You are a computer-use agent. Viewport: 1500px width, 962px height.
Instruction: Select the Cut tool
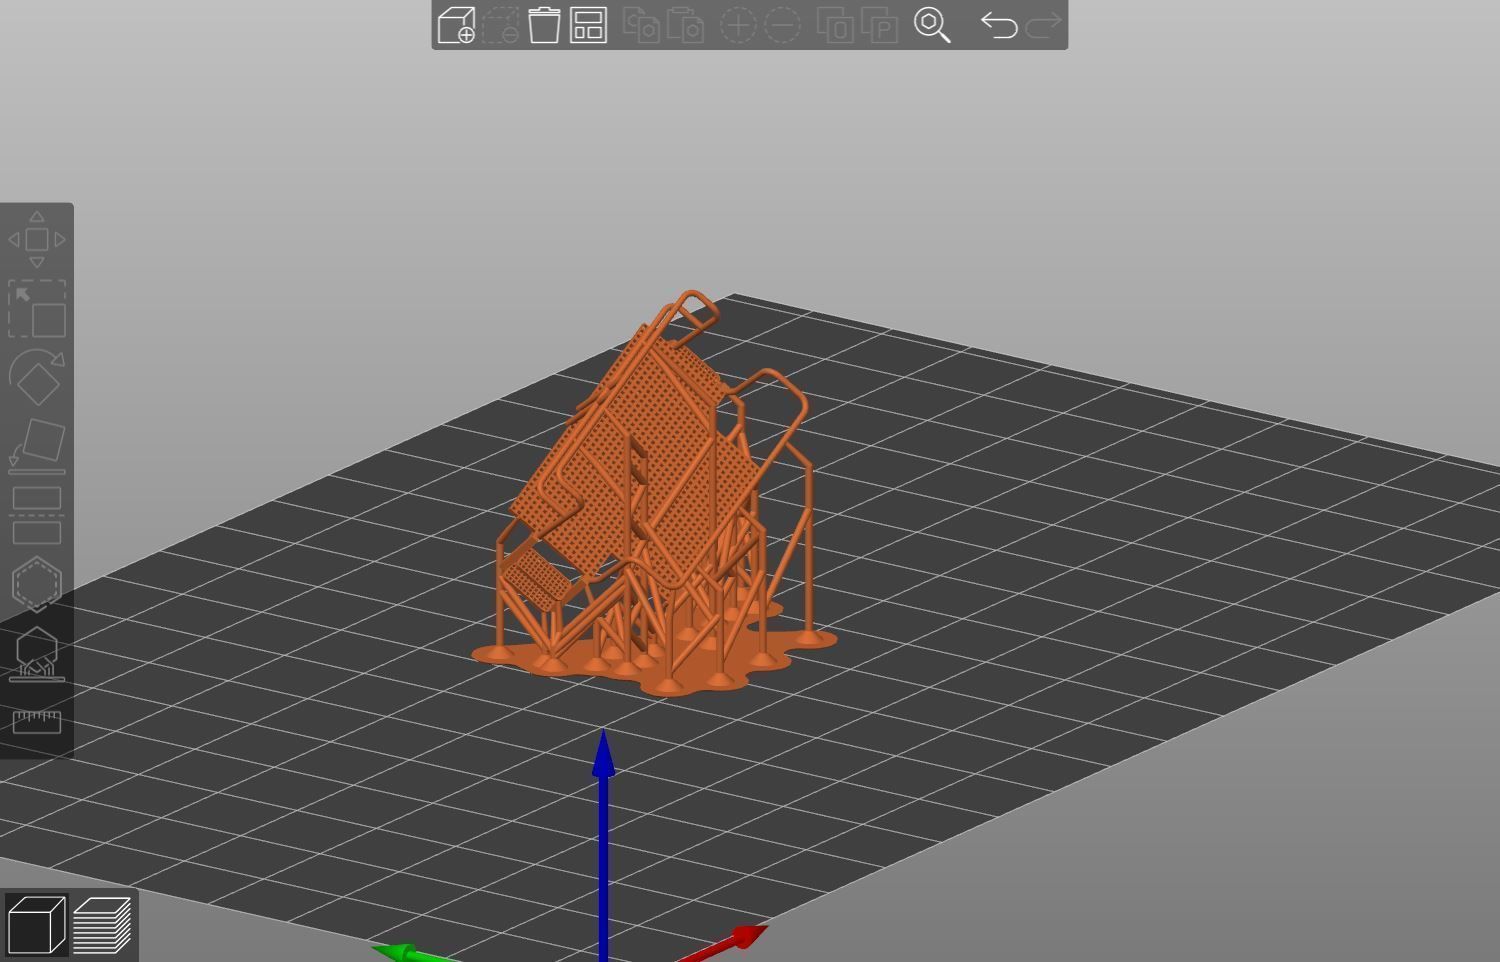point(37,515)
